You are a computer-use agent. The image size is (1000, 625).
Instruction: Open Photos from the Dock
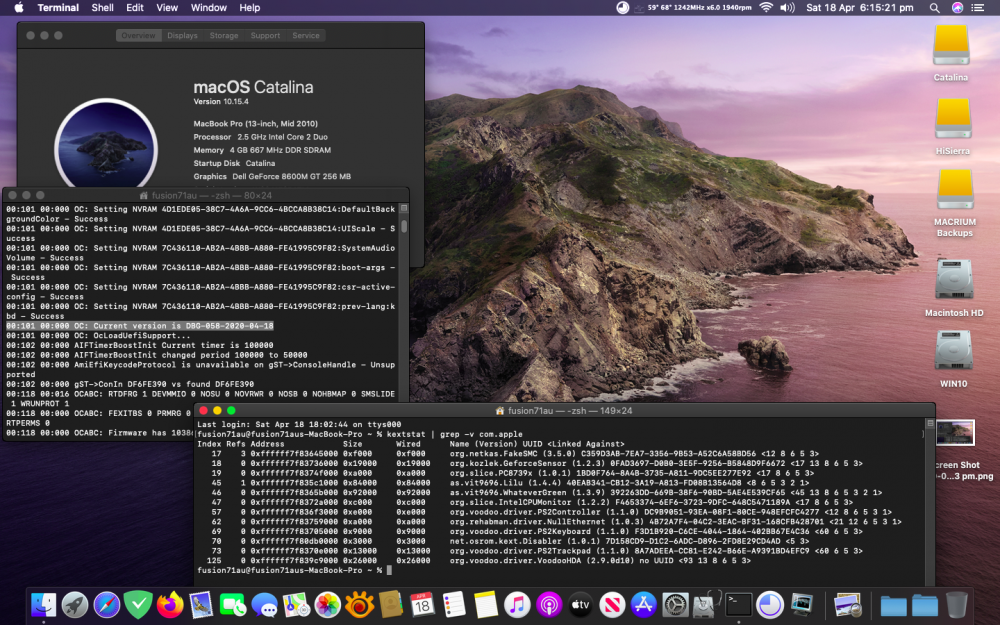point(328,605)
